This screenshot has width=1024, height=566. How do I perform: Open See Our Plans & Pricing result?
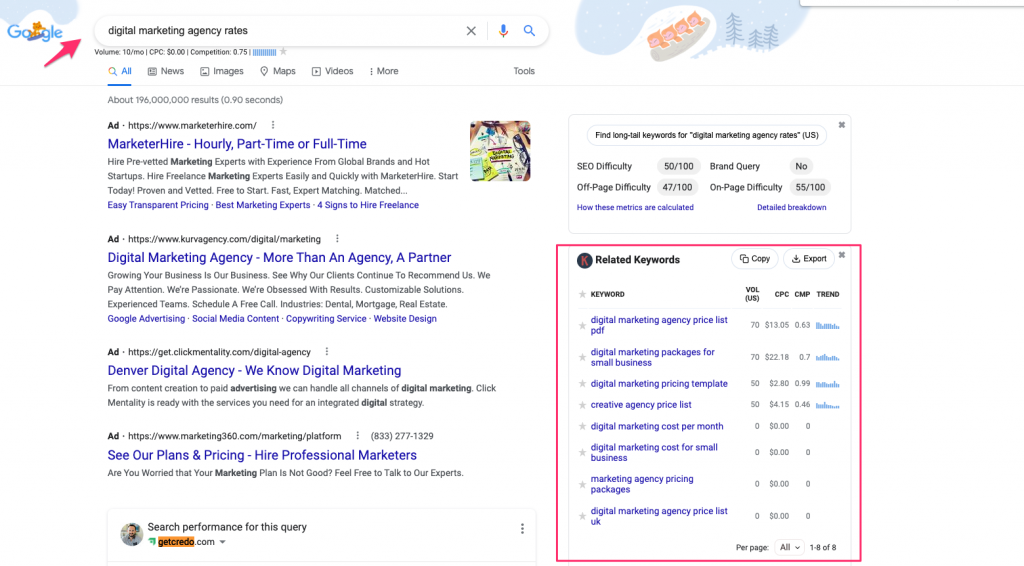point(262,455)
